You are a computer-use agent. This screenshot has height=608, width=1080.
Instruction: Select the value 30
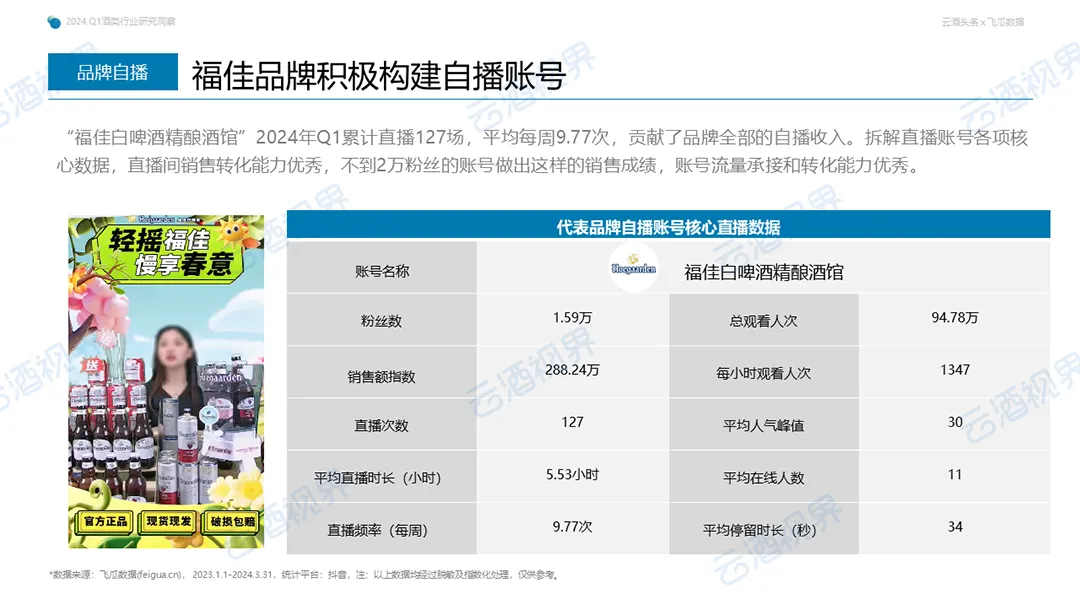pos(955,422)
